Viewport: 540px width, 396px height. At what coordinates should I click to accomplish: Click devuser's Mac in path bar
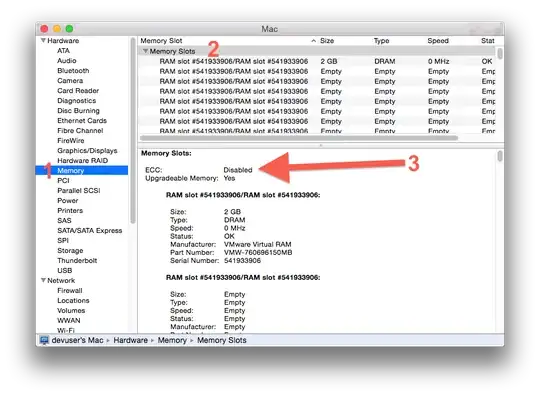point(77,340)
